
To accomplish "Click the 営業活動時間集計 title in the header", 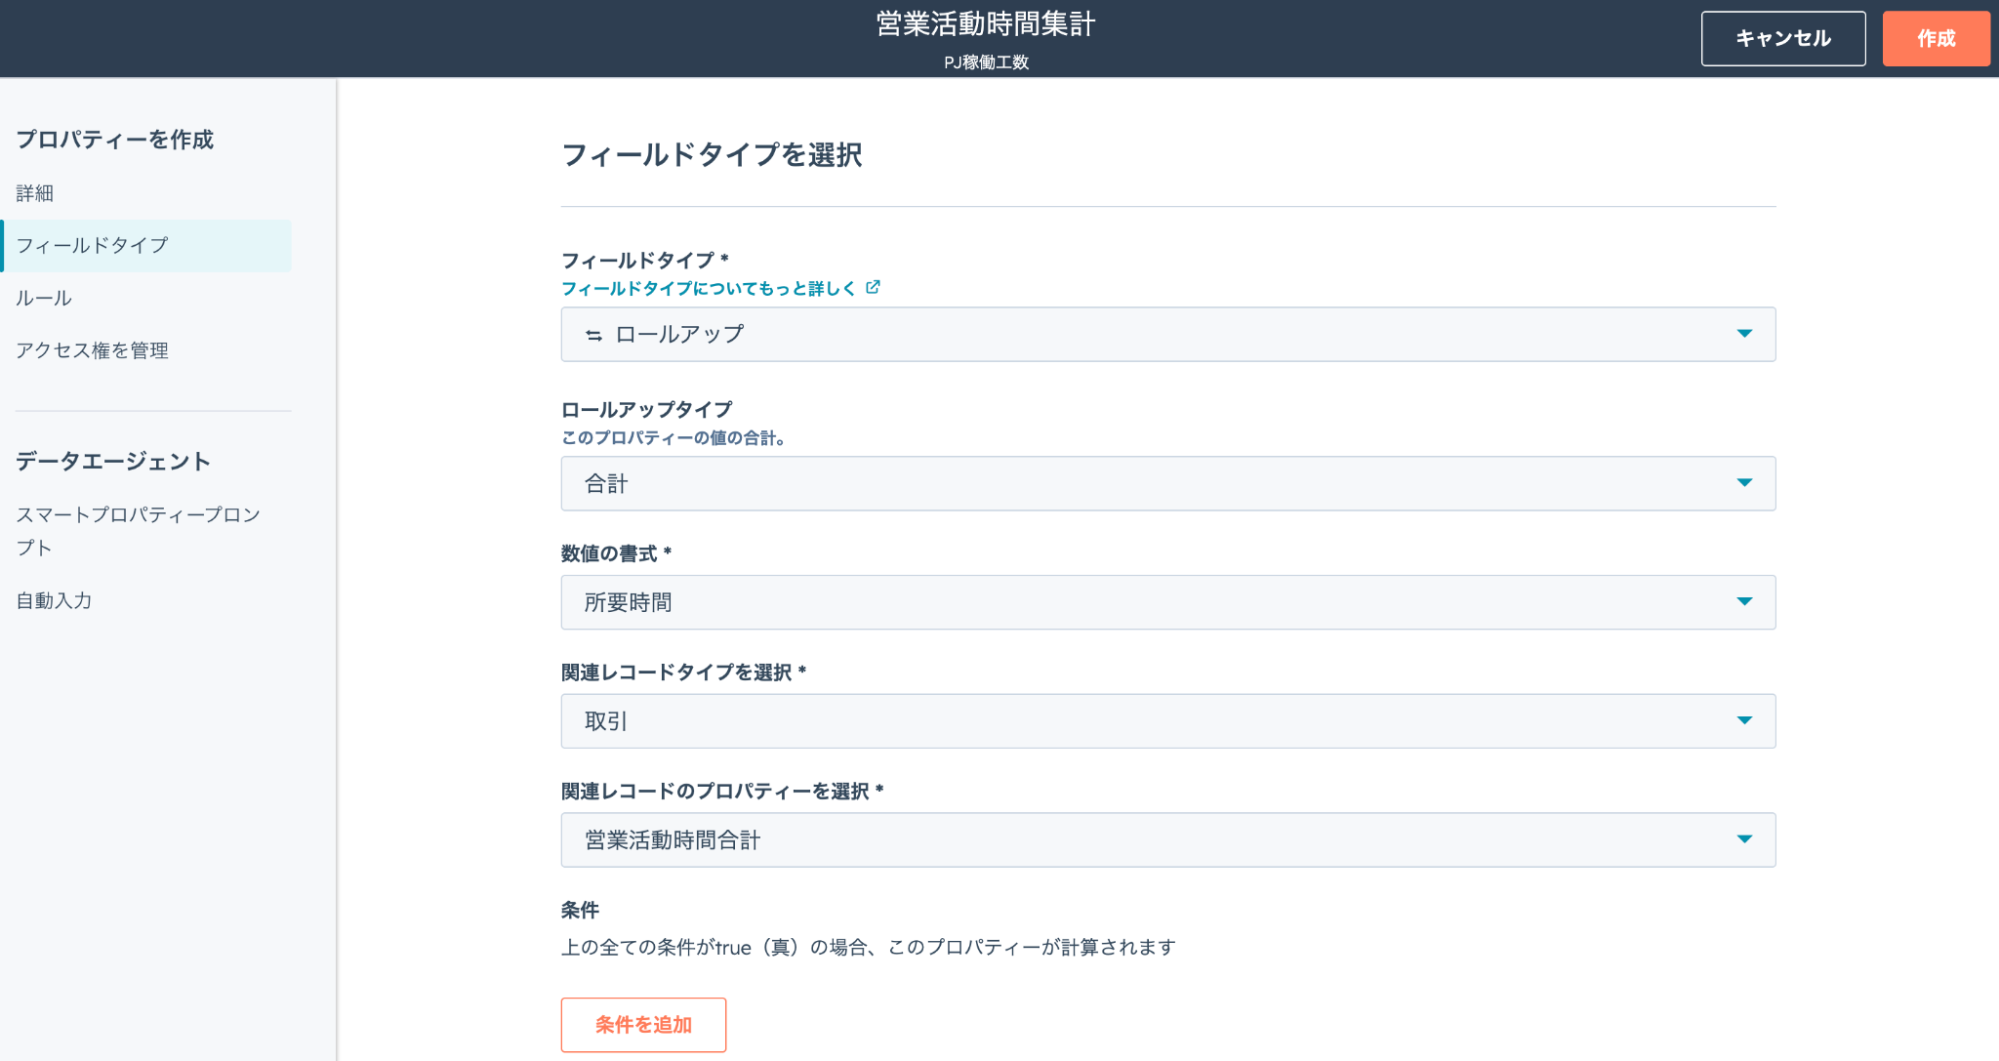I will (x=986, y=24).
